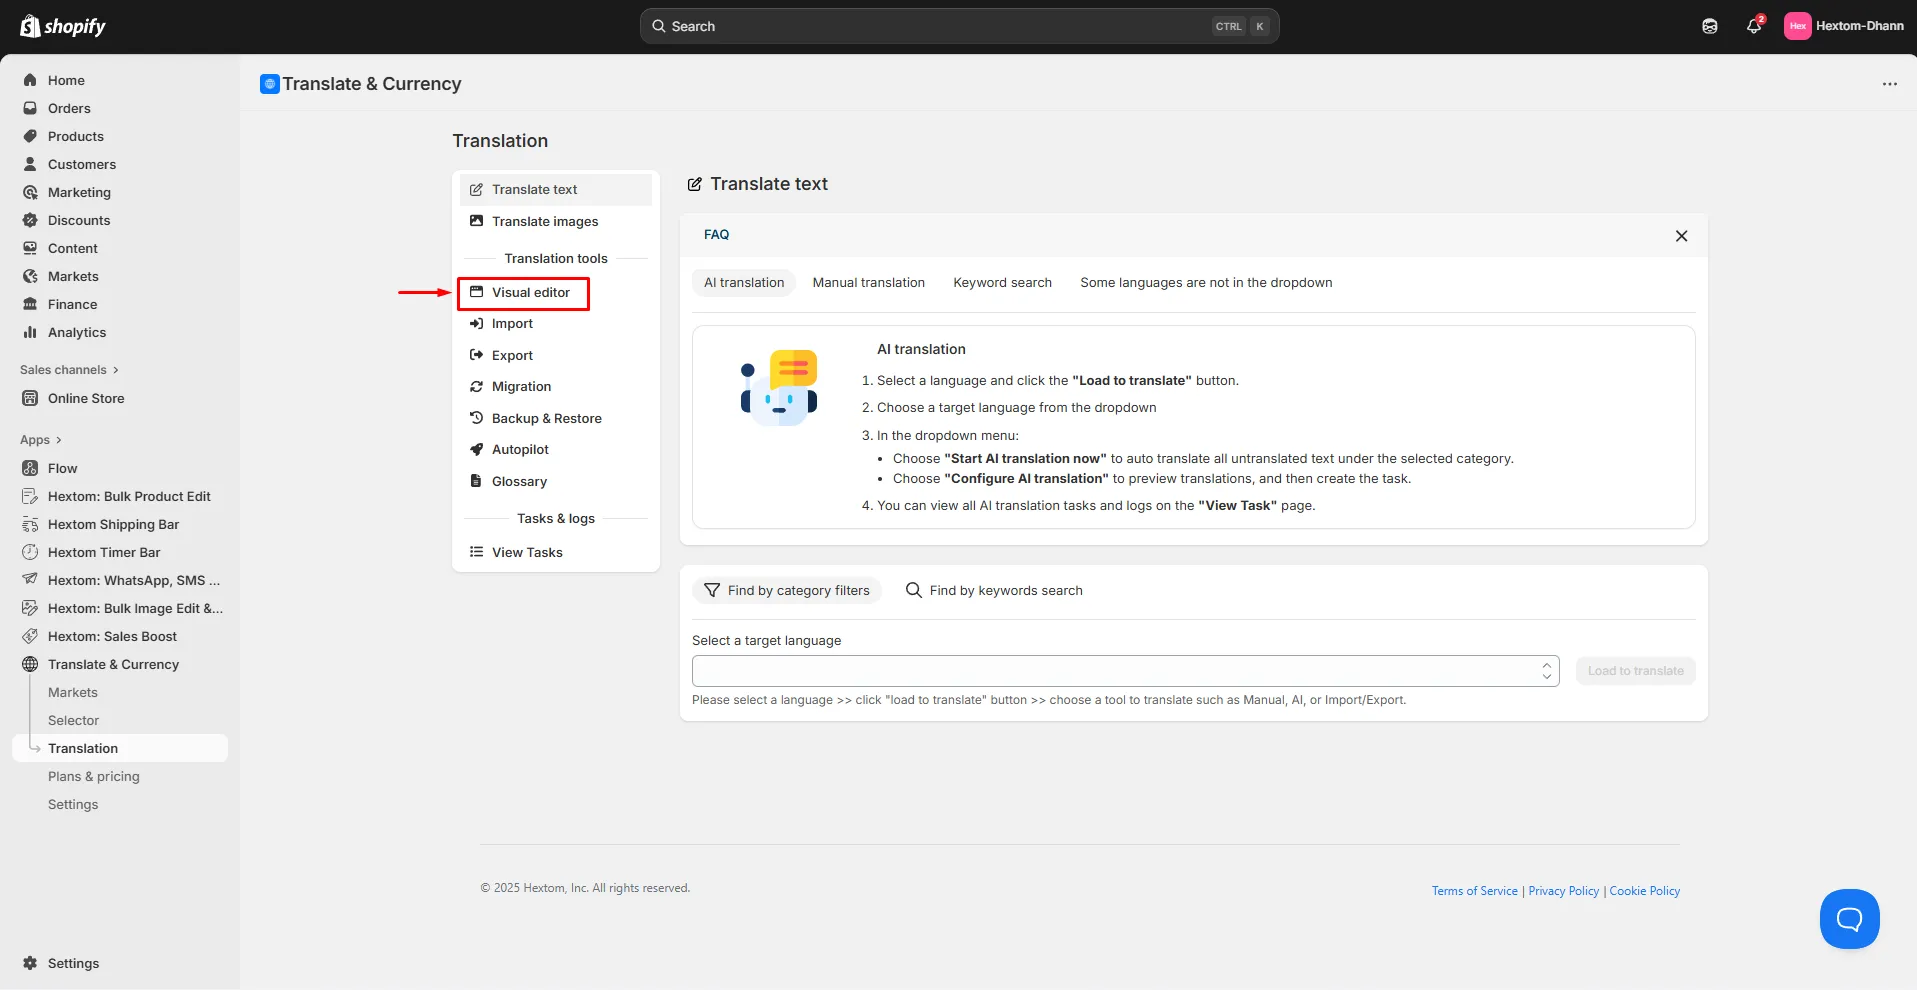1917x990 pixels.
Task: Click Hextom: Sales Boost icon
Action: pyautogui.click(x=30, y=636)
